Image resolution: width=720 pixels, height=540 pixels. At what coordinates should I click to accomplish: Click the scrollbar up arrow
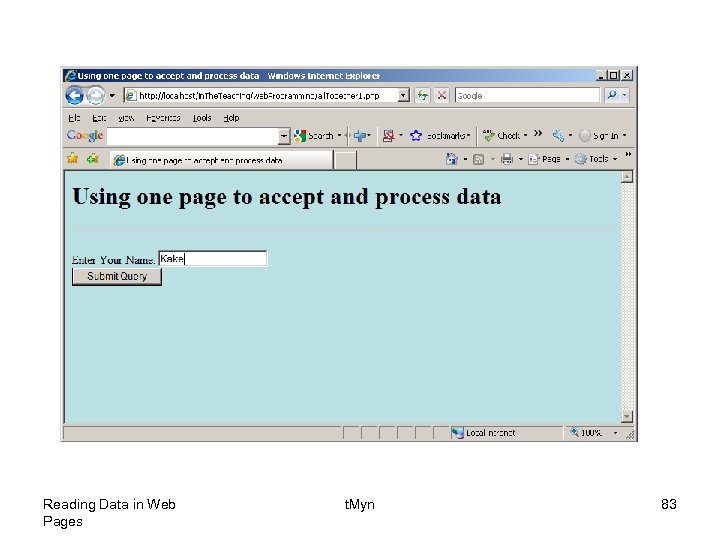tap(627, 177)
